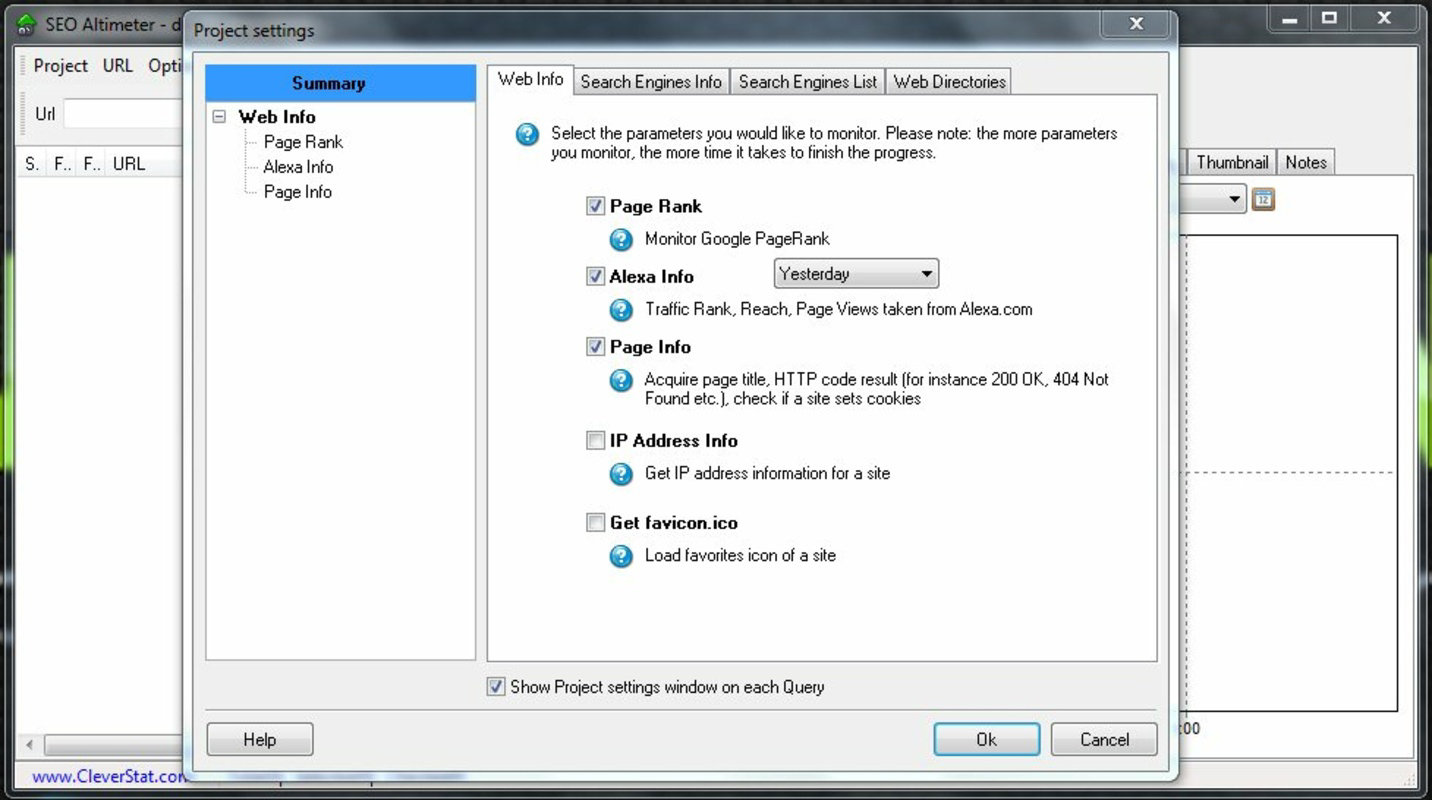Click the SEO Altimeter app icon in title bar
This screenshot has width=1432, height=800.
tap(26, 23)
